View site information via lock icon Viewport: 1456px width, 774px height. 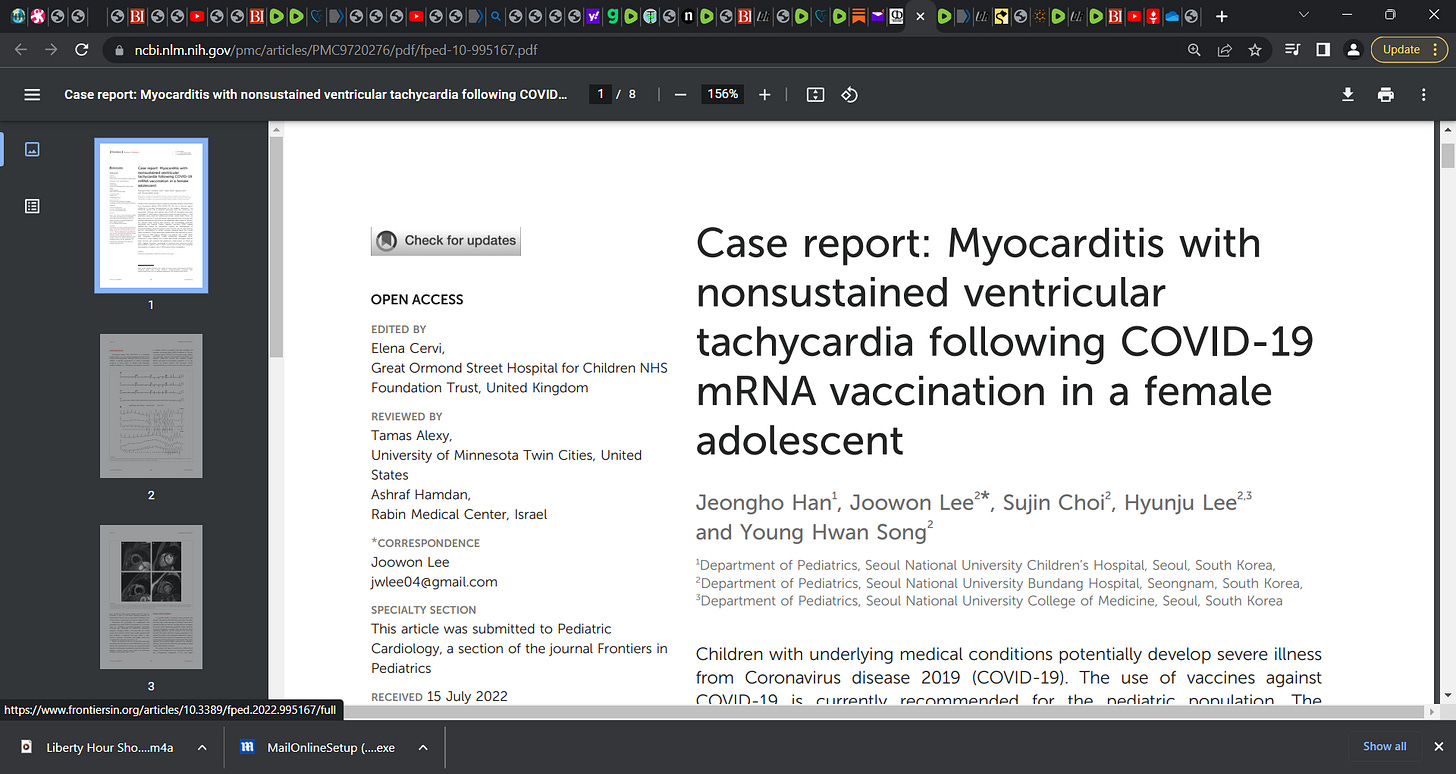[x=119, y=50]
